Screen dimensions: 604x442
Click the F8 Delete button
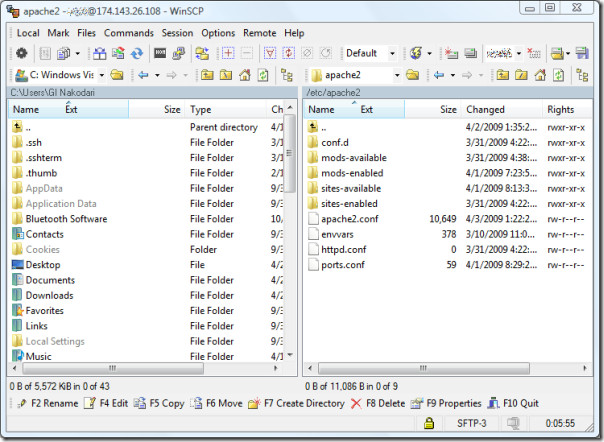[378, 403]
